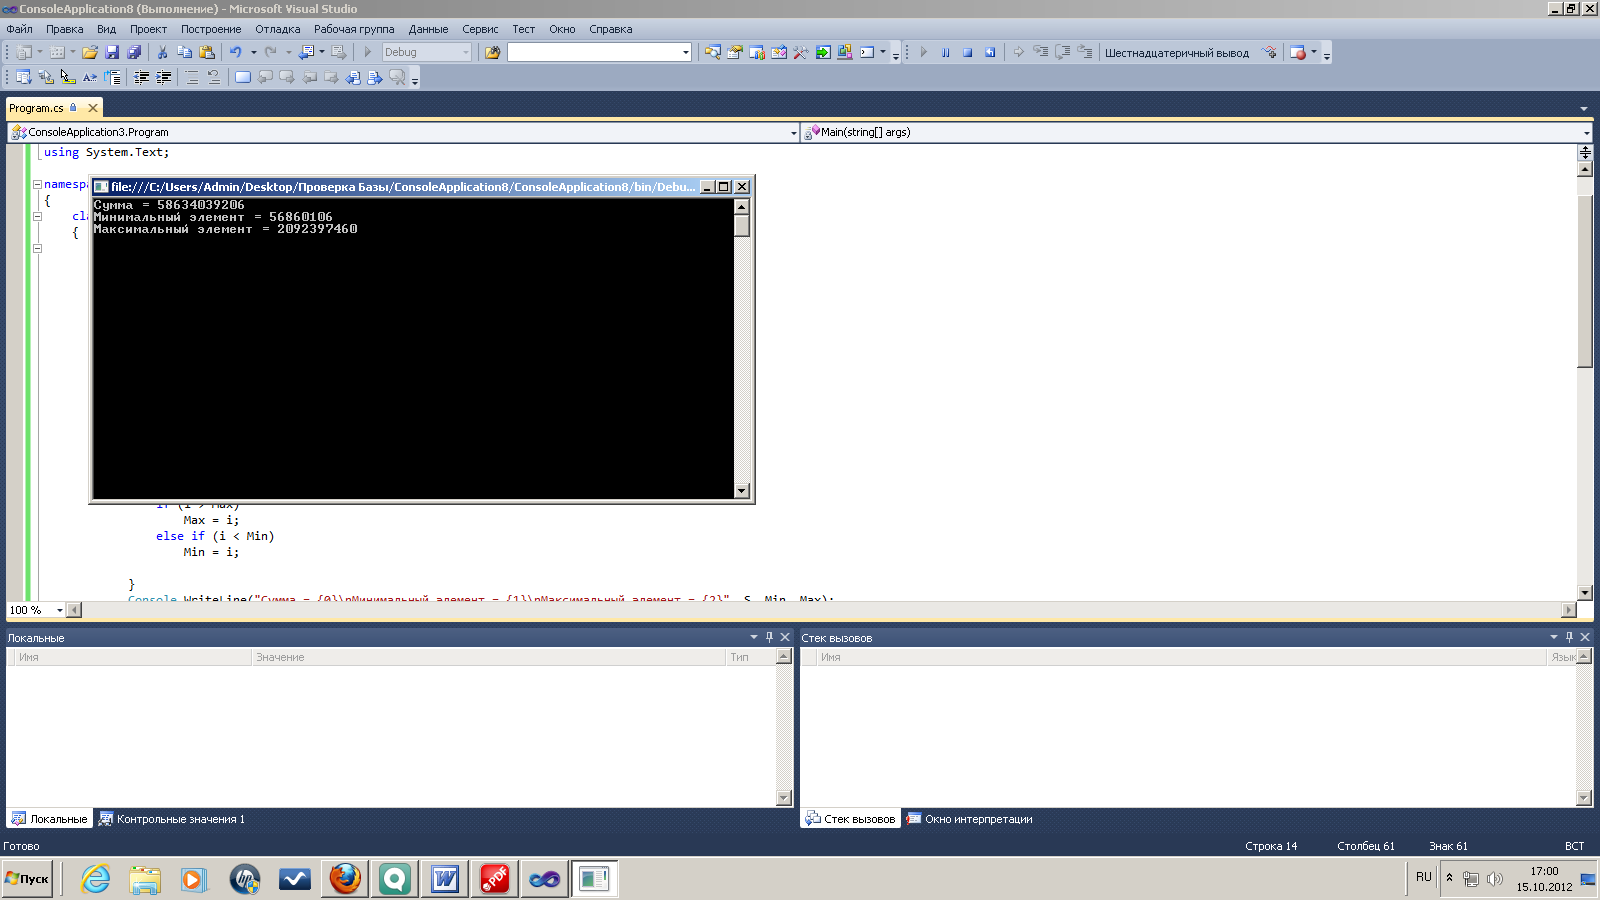Click the RU language indicator in tray

click(x=1424, y=877)
